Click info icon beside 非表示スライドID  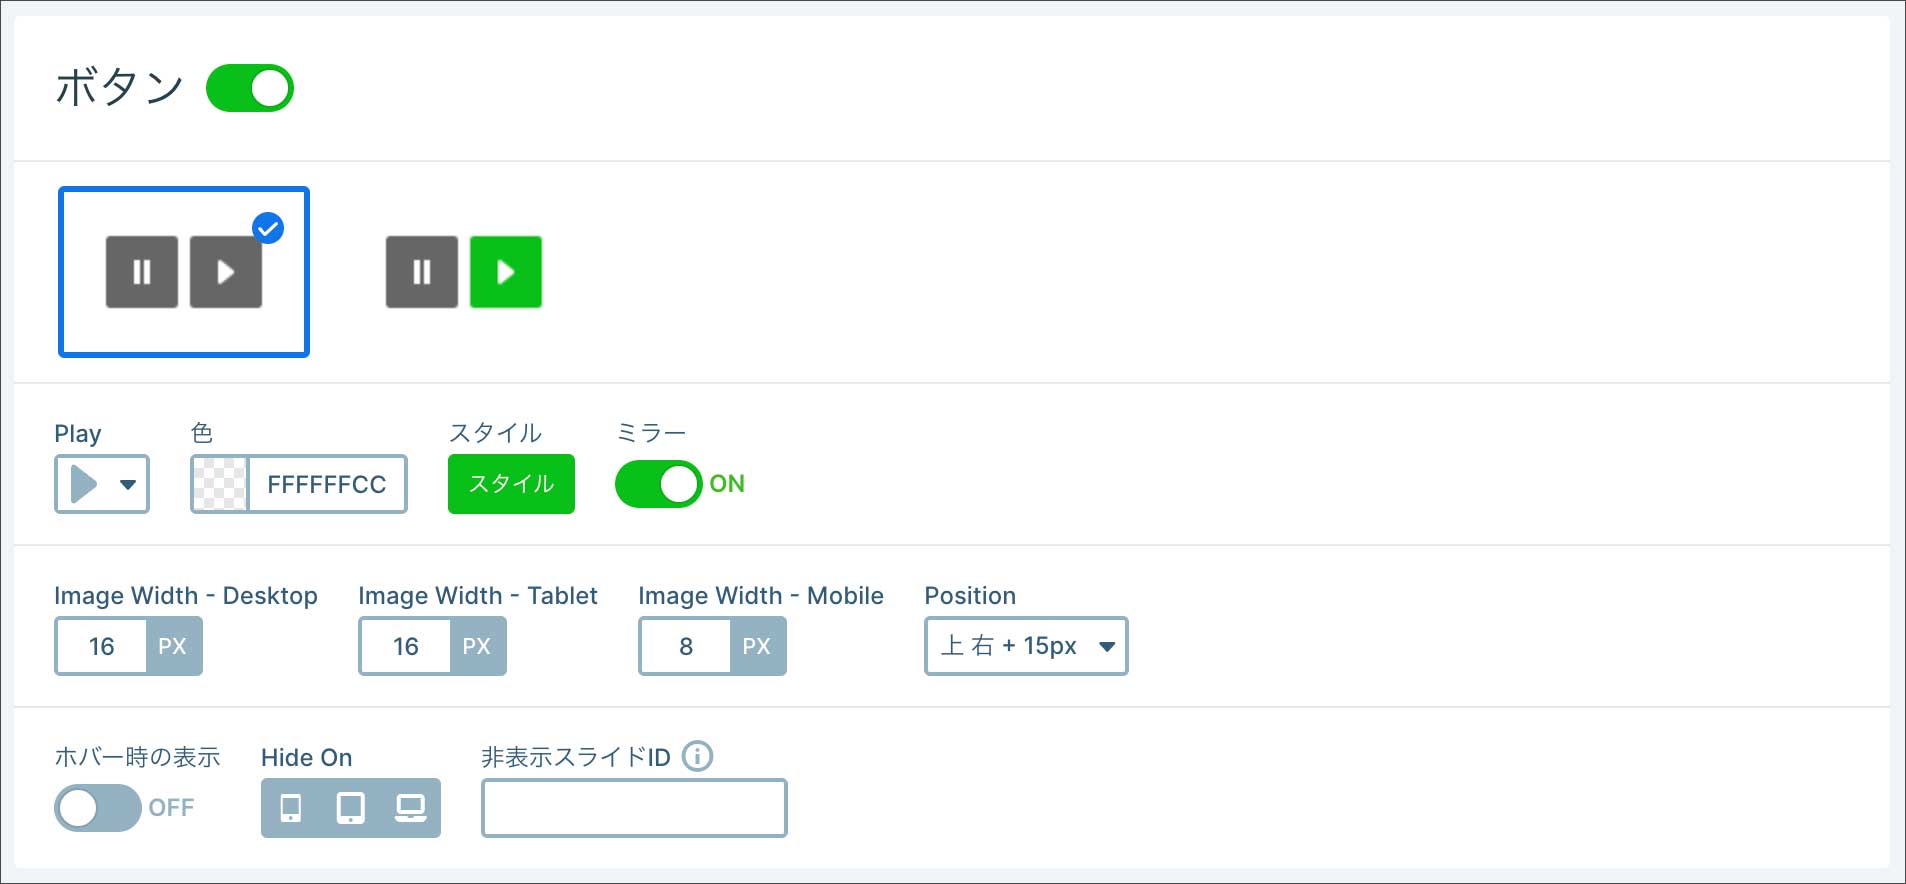coord(697,756)
